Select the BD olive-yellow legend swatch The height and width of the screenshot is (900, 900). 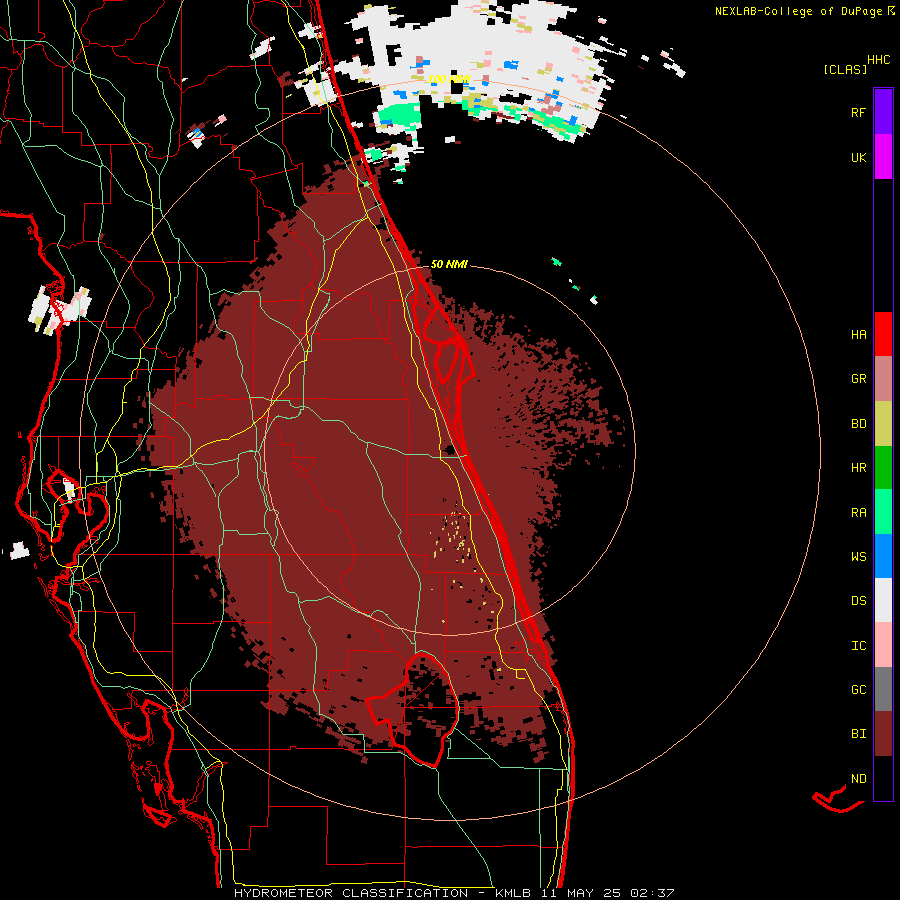click(883, 424)
